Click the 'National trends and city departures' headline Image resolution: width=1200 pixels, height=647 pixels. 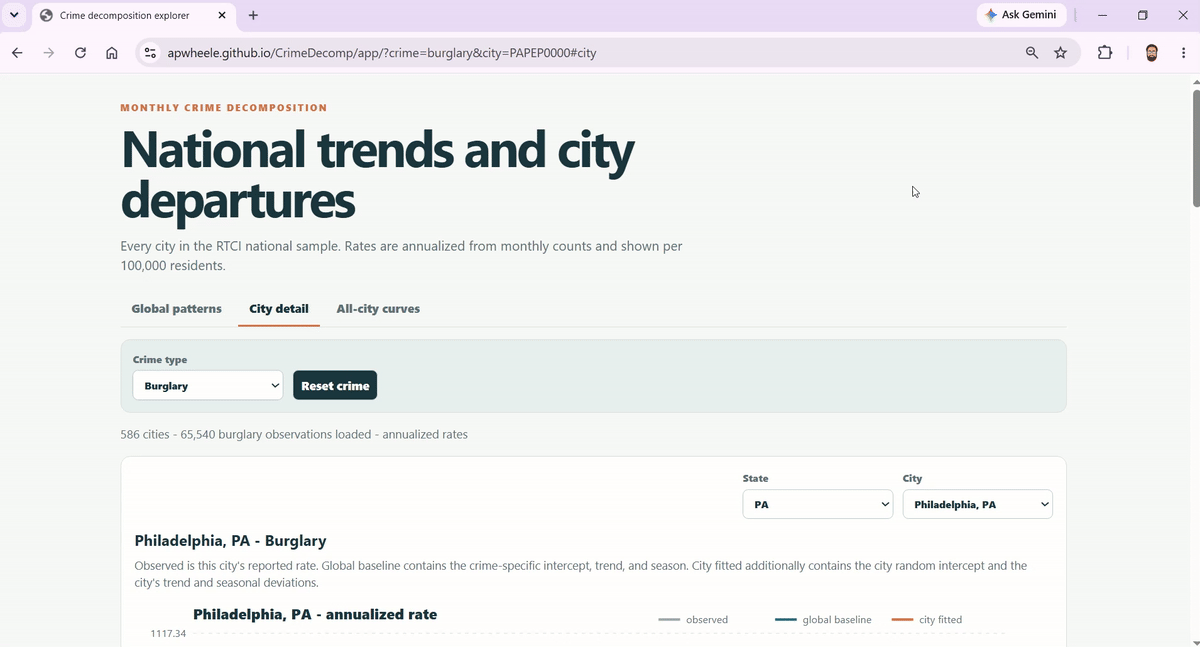377,174
